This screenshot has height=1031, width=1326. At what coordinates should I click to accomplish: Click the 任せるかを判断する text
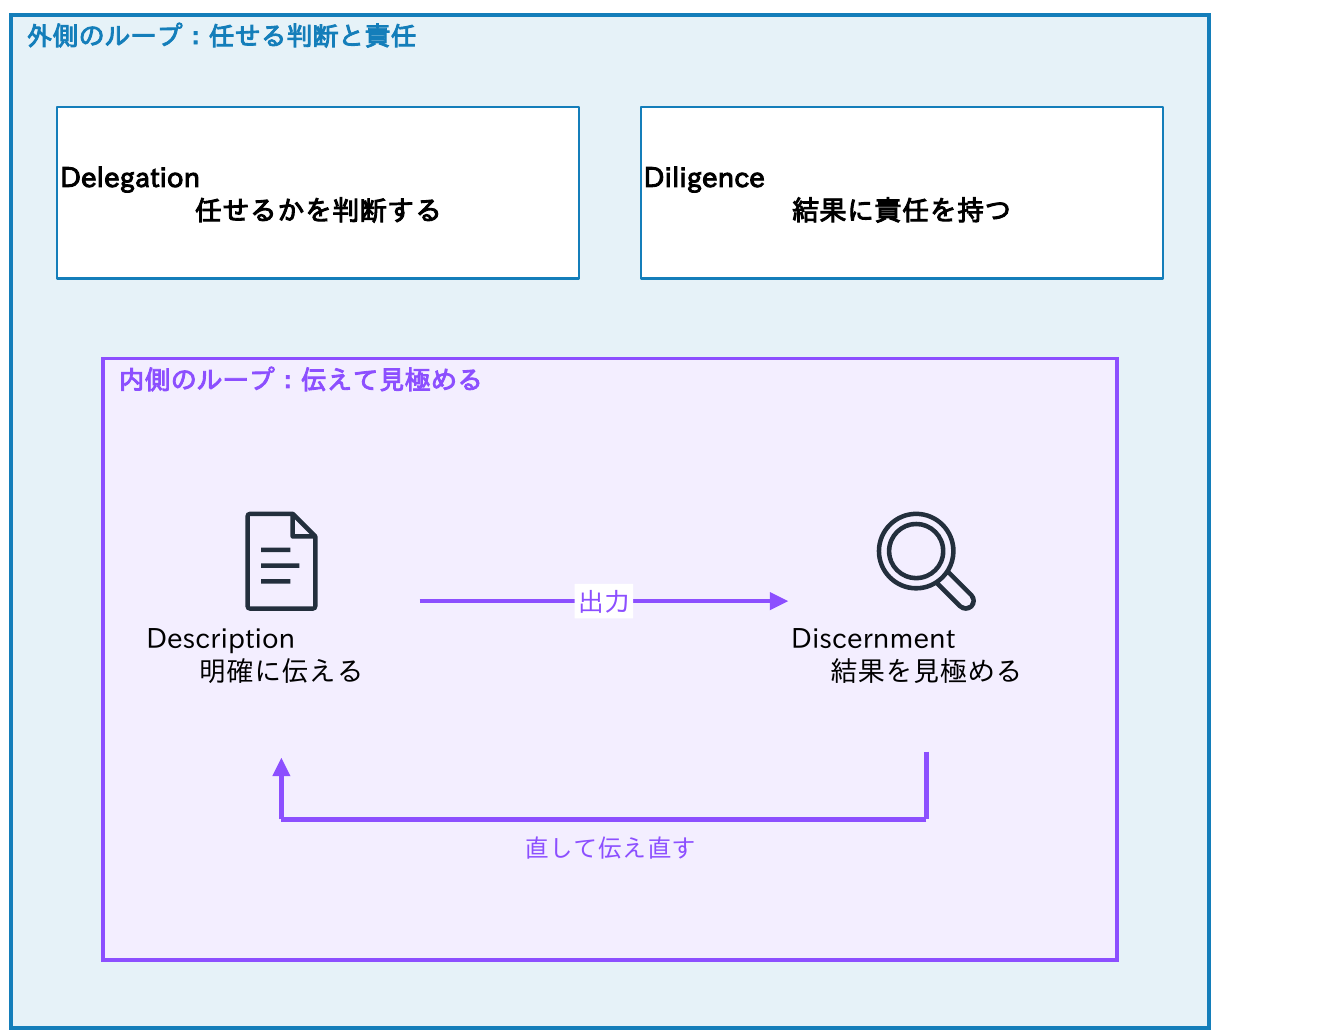pos(318,210)
